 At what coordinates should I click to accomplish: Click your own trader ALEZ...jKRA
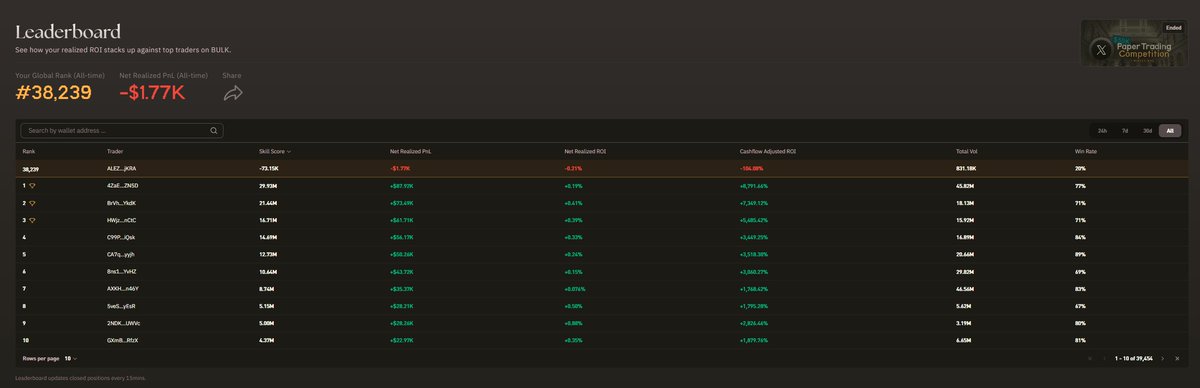(121, 169)
